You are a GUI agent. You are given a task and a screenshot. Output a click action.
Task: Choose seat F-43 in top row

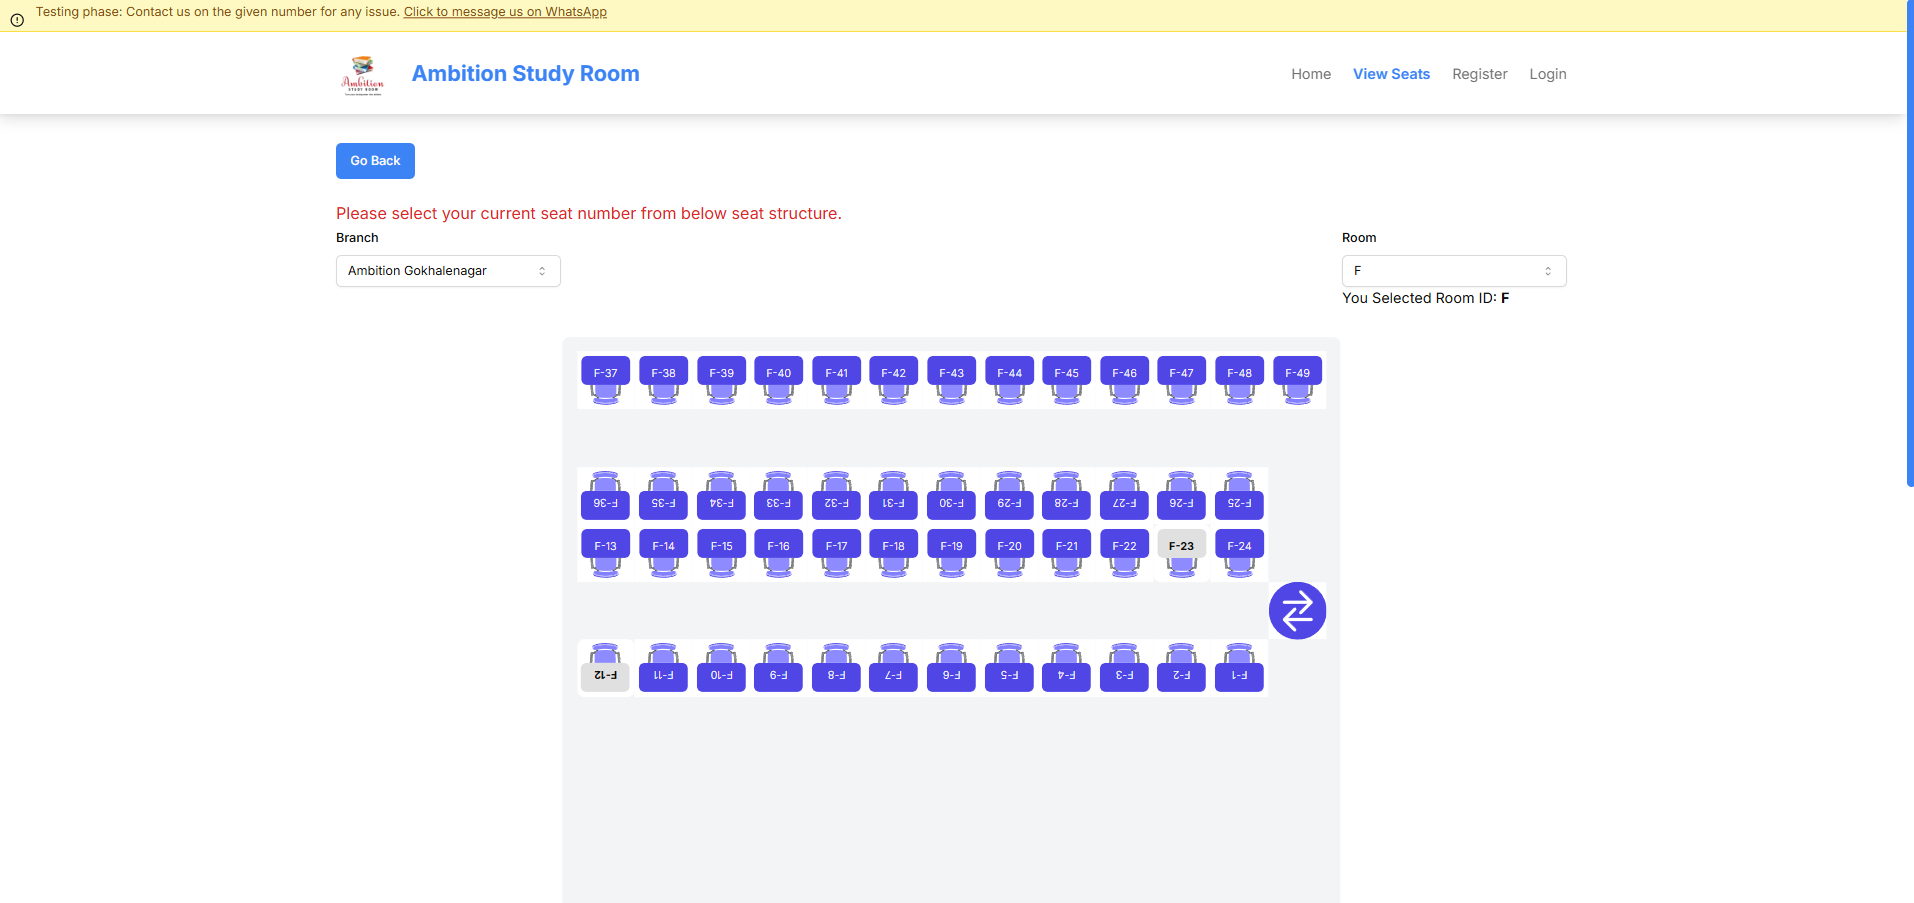(951, 373)
